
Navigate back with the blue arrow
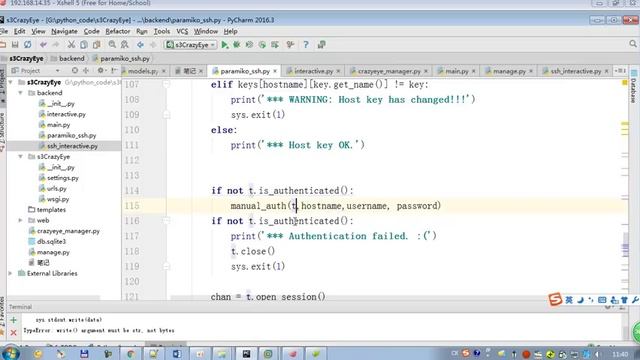[x=140, y=44]
